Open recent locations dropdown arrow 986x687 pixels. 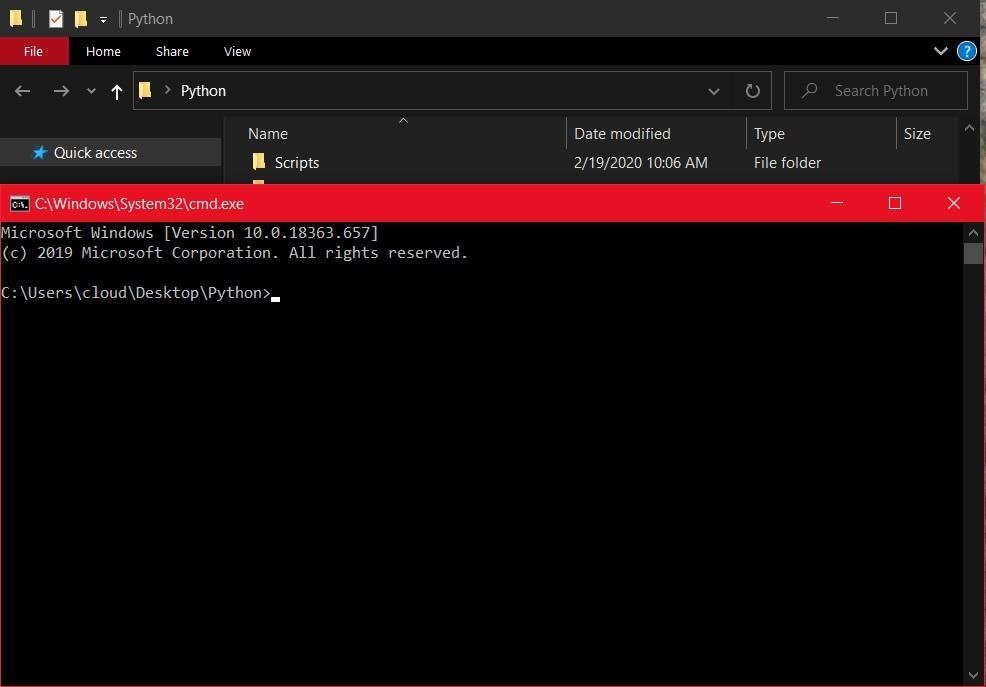[91, 91]
